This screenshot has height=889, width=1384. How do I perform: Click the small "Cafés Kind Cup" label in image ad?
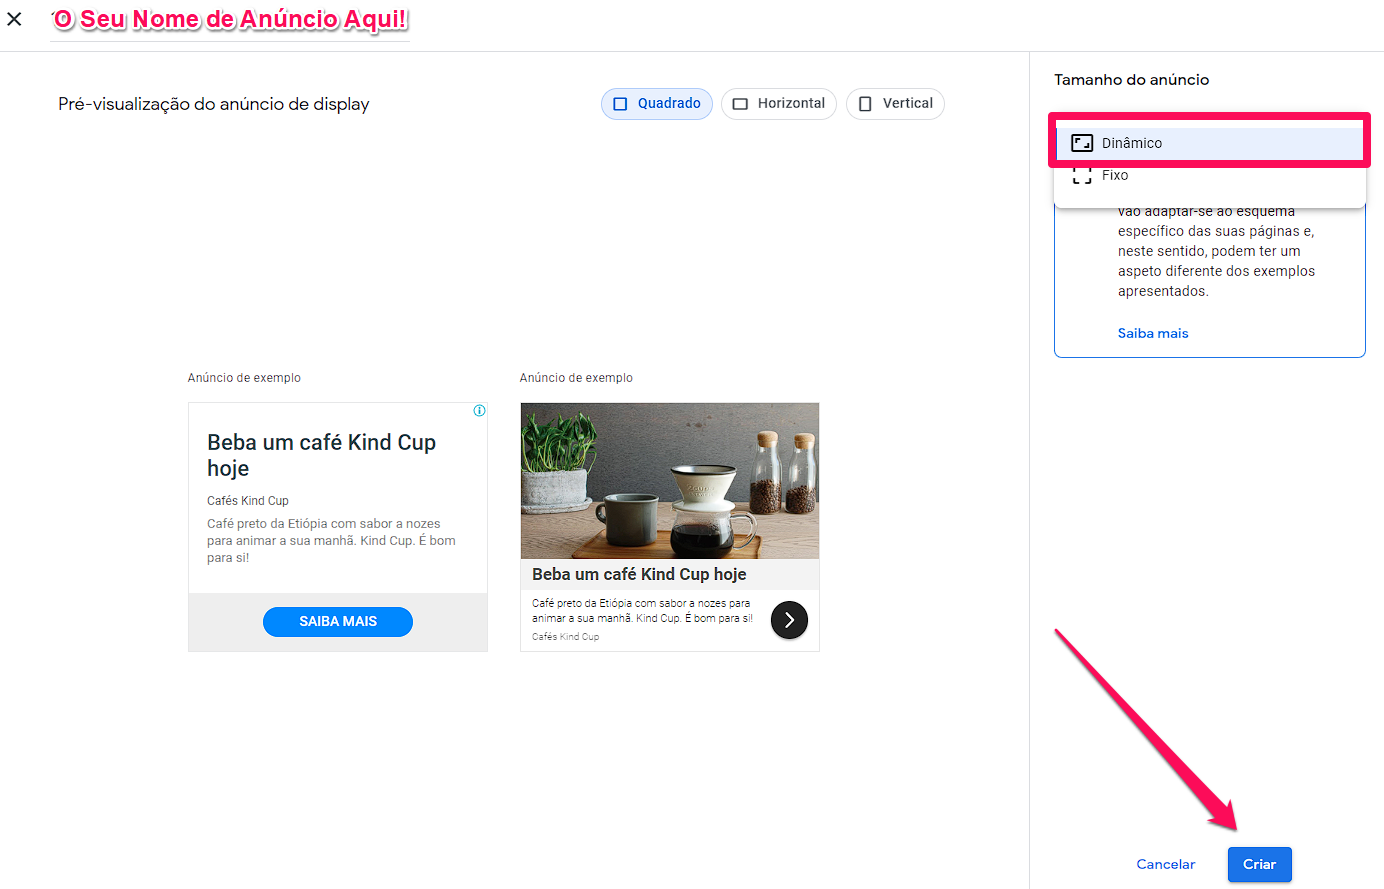566,637
